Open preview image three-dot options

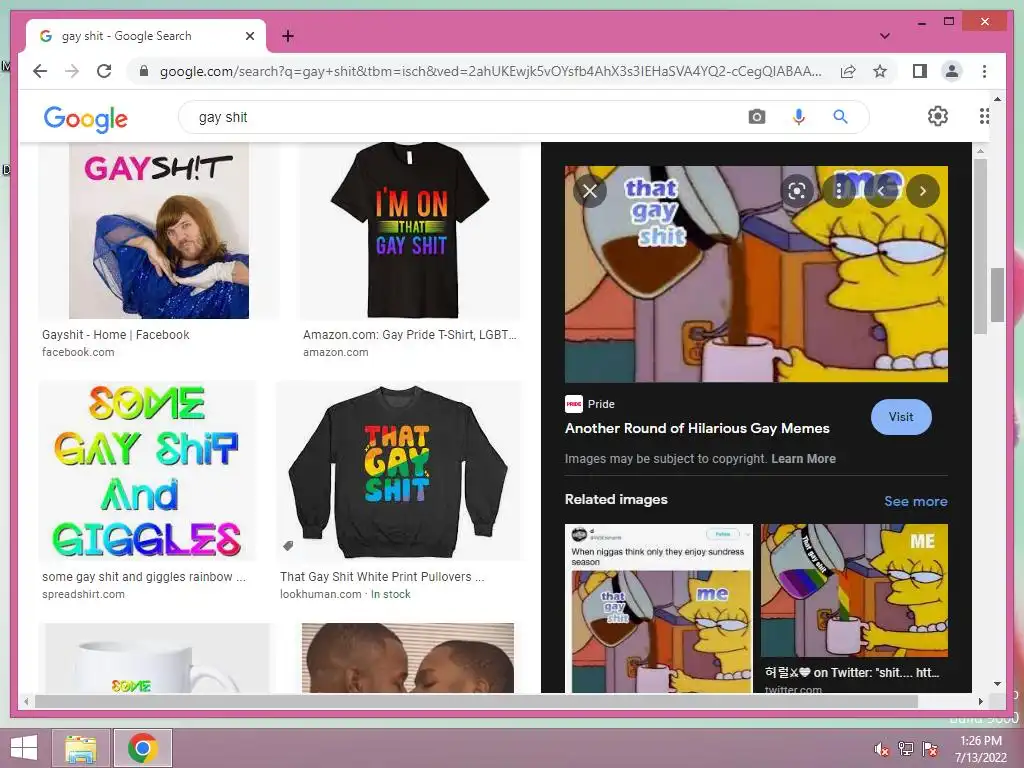[839, 191]
